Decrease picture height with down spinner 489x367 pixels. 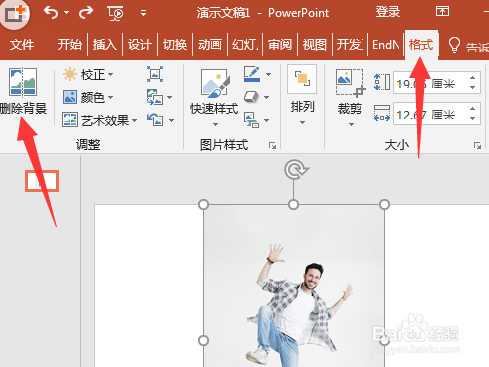472,87
